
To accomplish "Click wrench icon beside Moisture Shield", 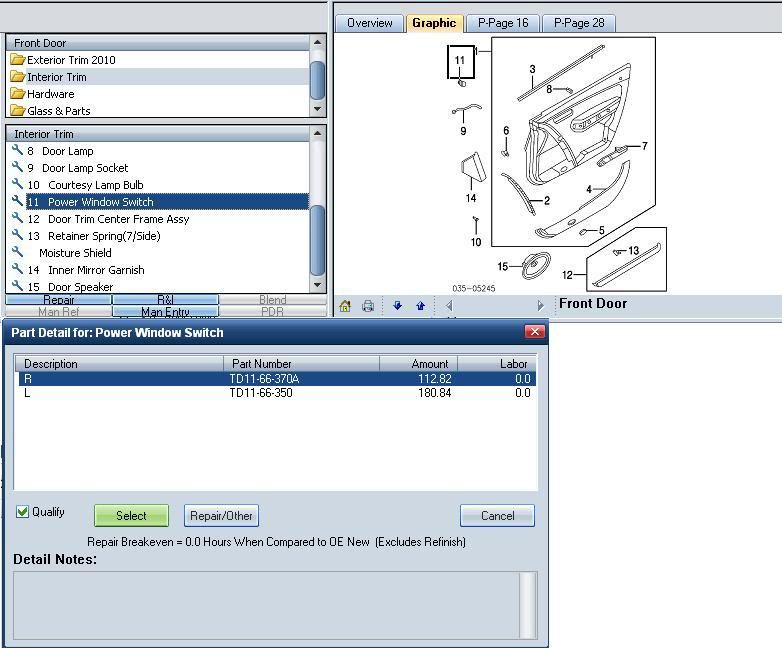I will click(x=17, y=252).
